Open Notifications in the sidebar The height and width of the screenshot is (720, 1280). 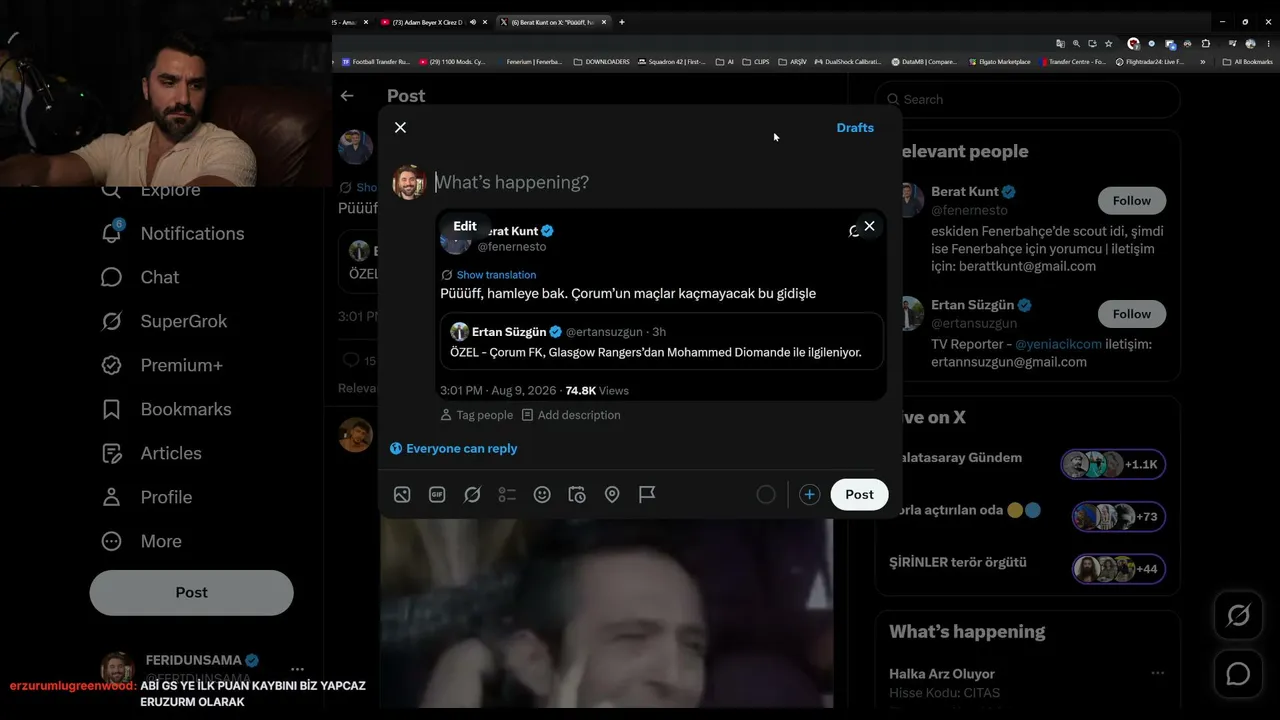coord(172,233)
